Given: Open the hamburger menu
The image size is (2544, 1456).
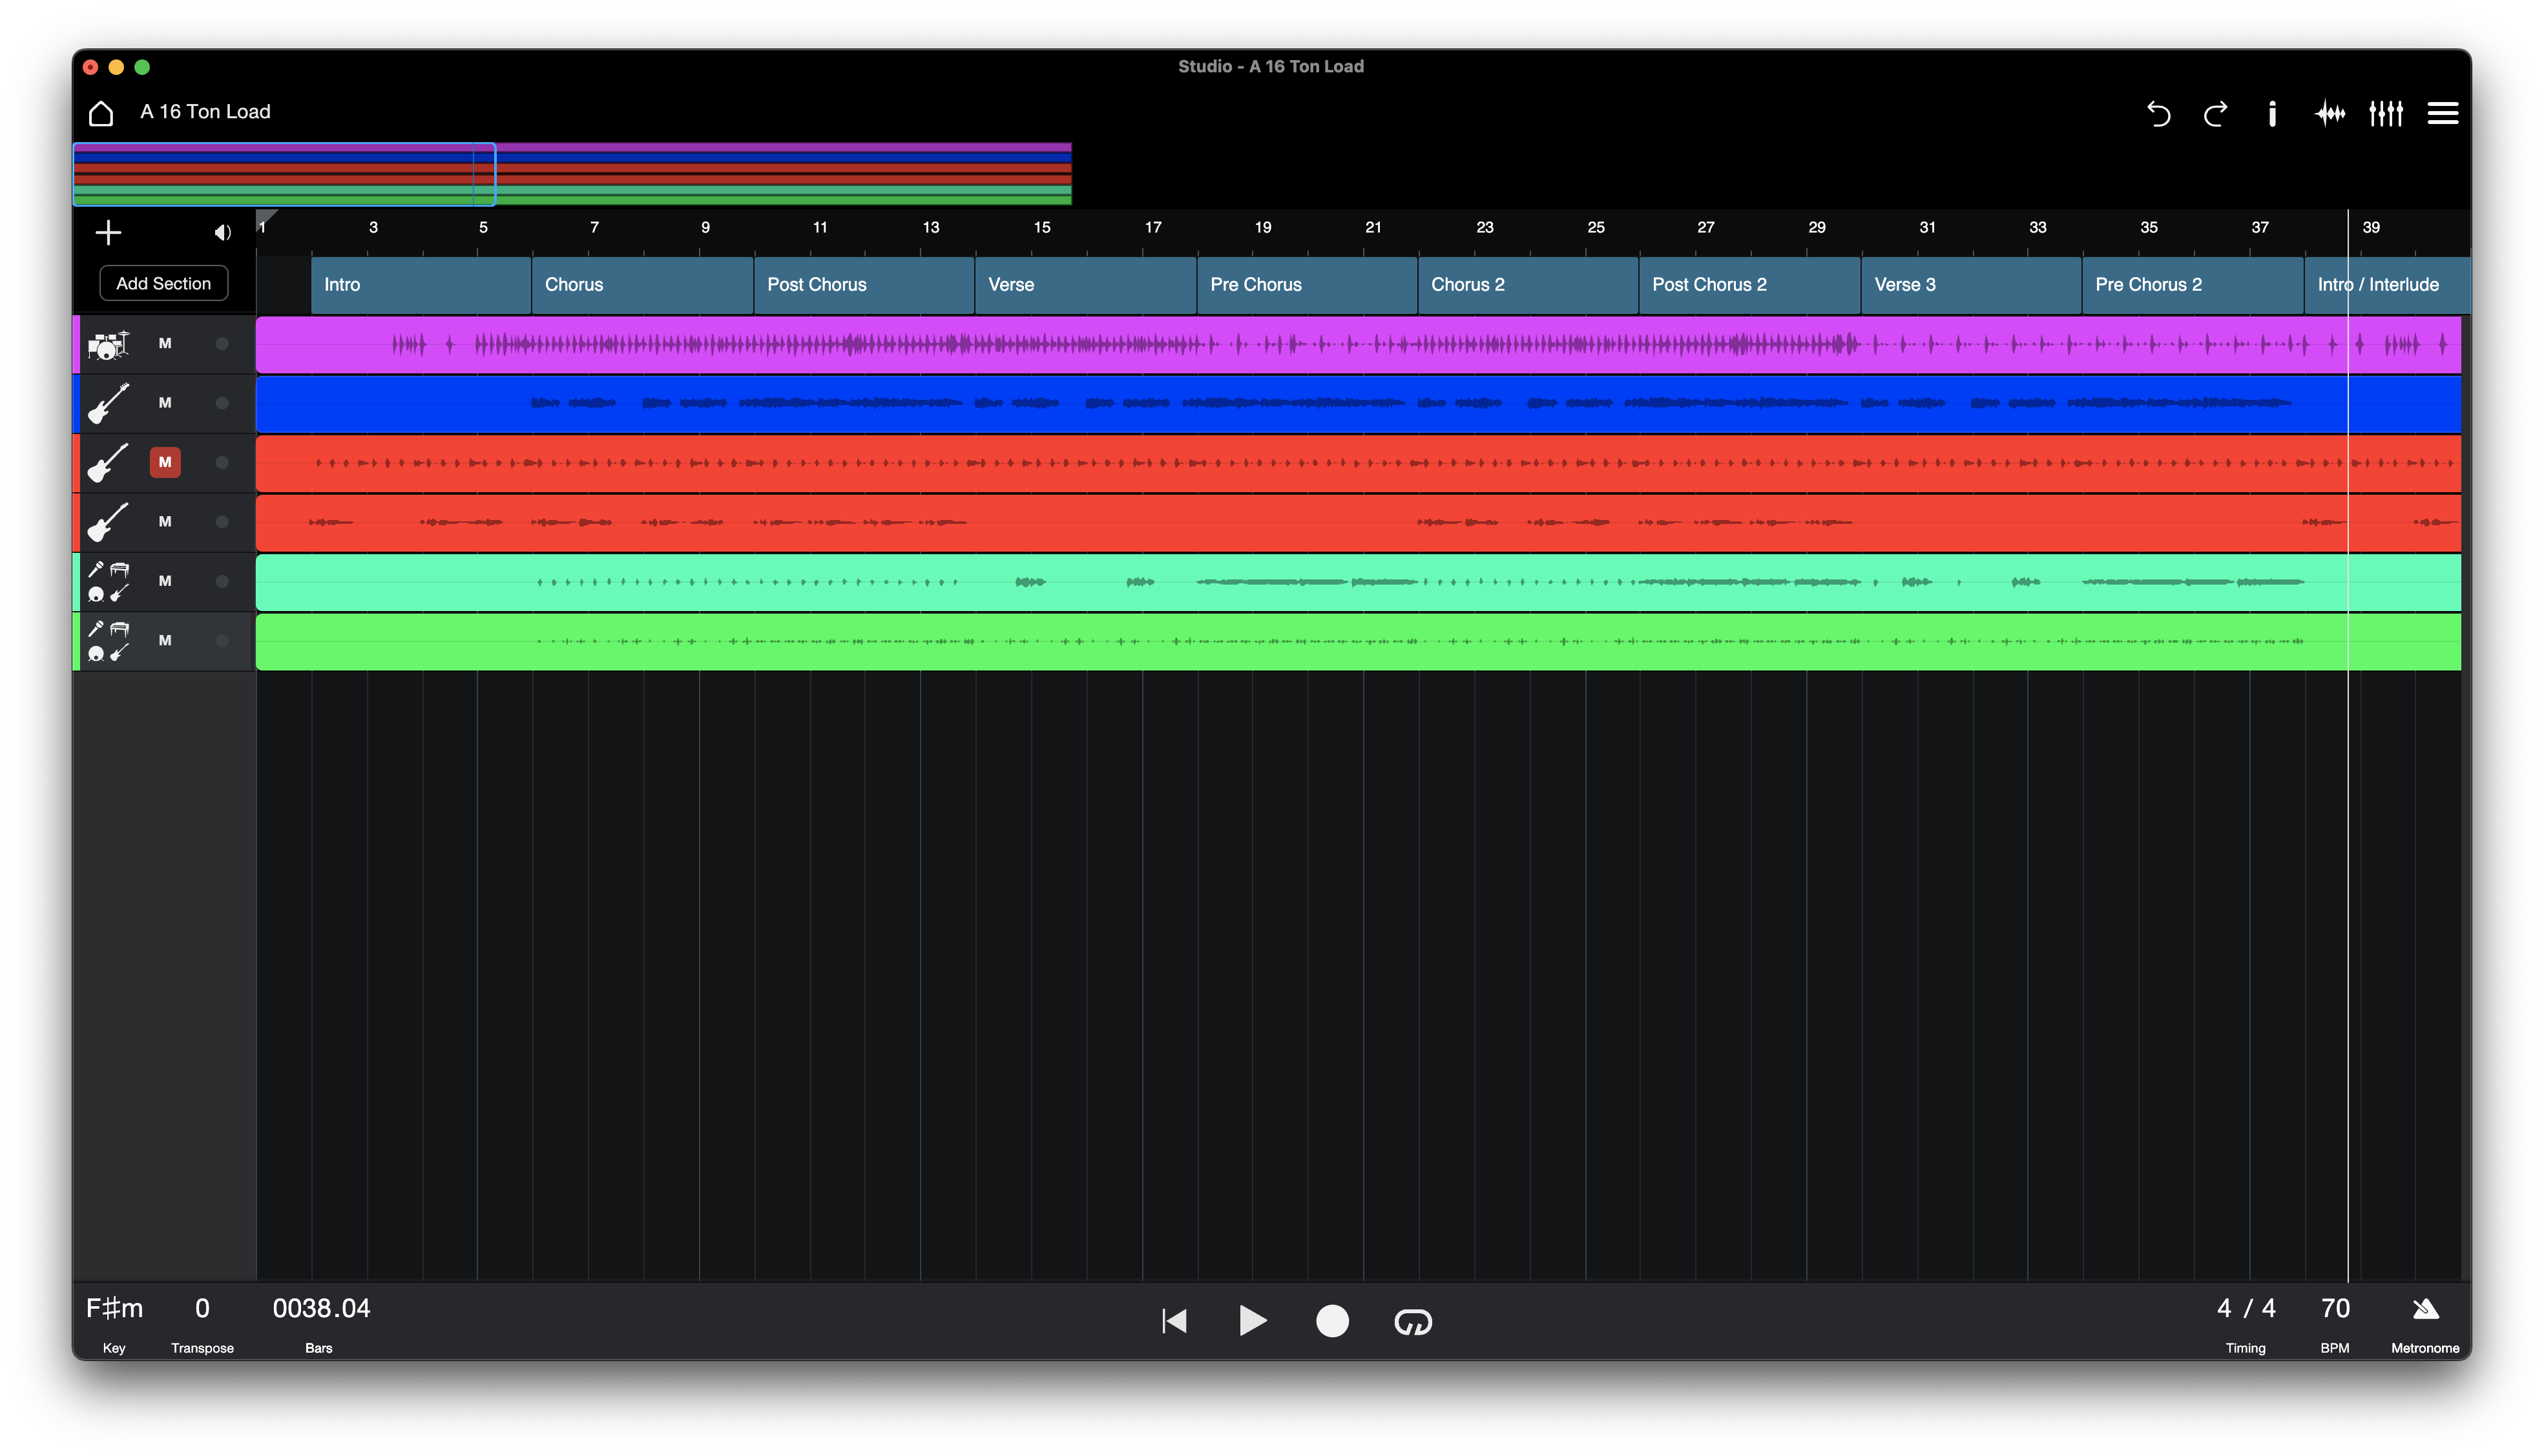Looking at the screenshot, I should (x=2443, y=114).
